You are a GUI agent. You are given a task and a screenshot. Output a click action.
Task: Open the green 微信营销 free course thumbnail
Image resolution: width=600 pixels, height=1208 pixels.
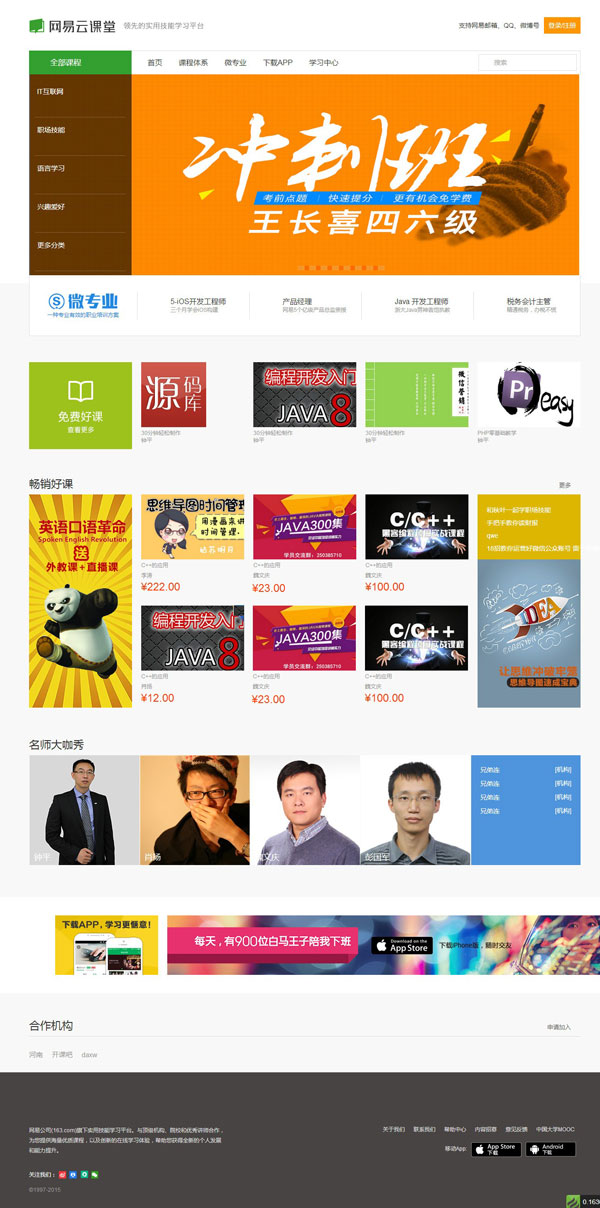point(416,395)
